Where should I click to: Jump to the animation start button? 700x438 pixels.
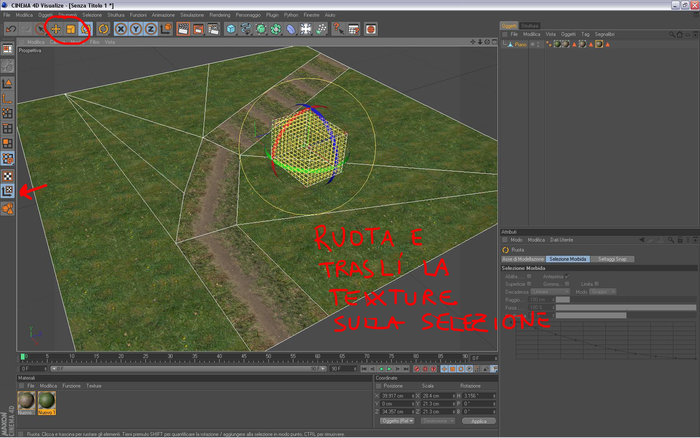tap(364, 369)
